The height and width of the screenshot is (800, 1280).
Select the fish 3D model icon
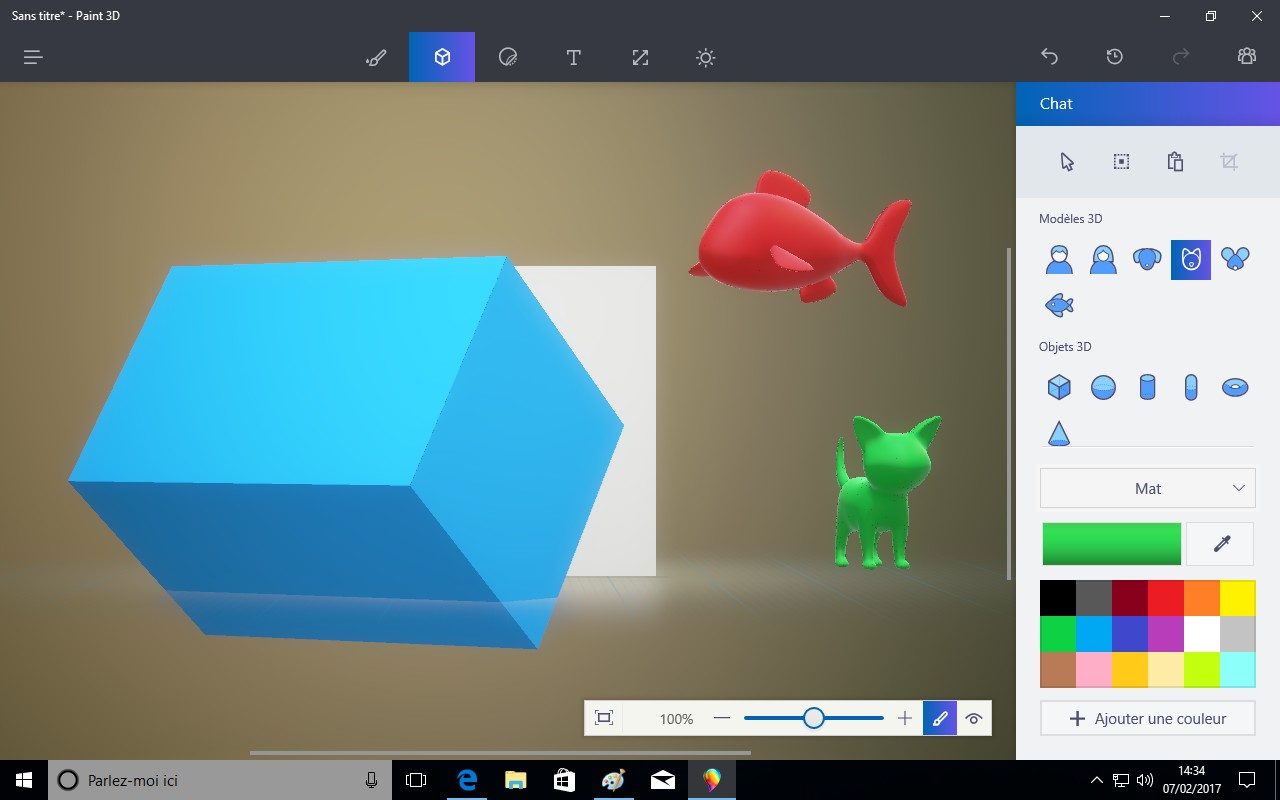[1059, 305]
